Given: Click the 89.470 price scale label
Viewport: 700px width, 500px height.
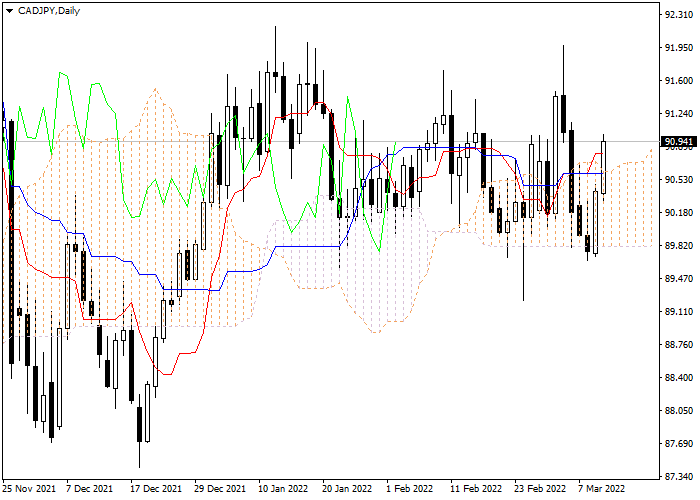Looking at the screenshot, I should point(679,279).
